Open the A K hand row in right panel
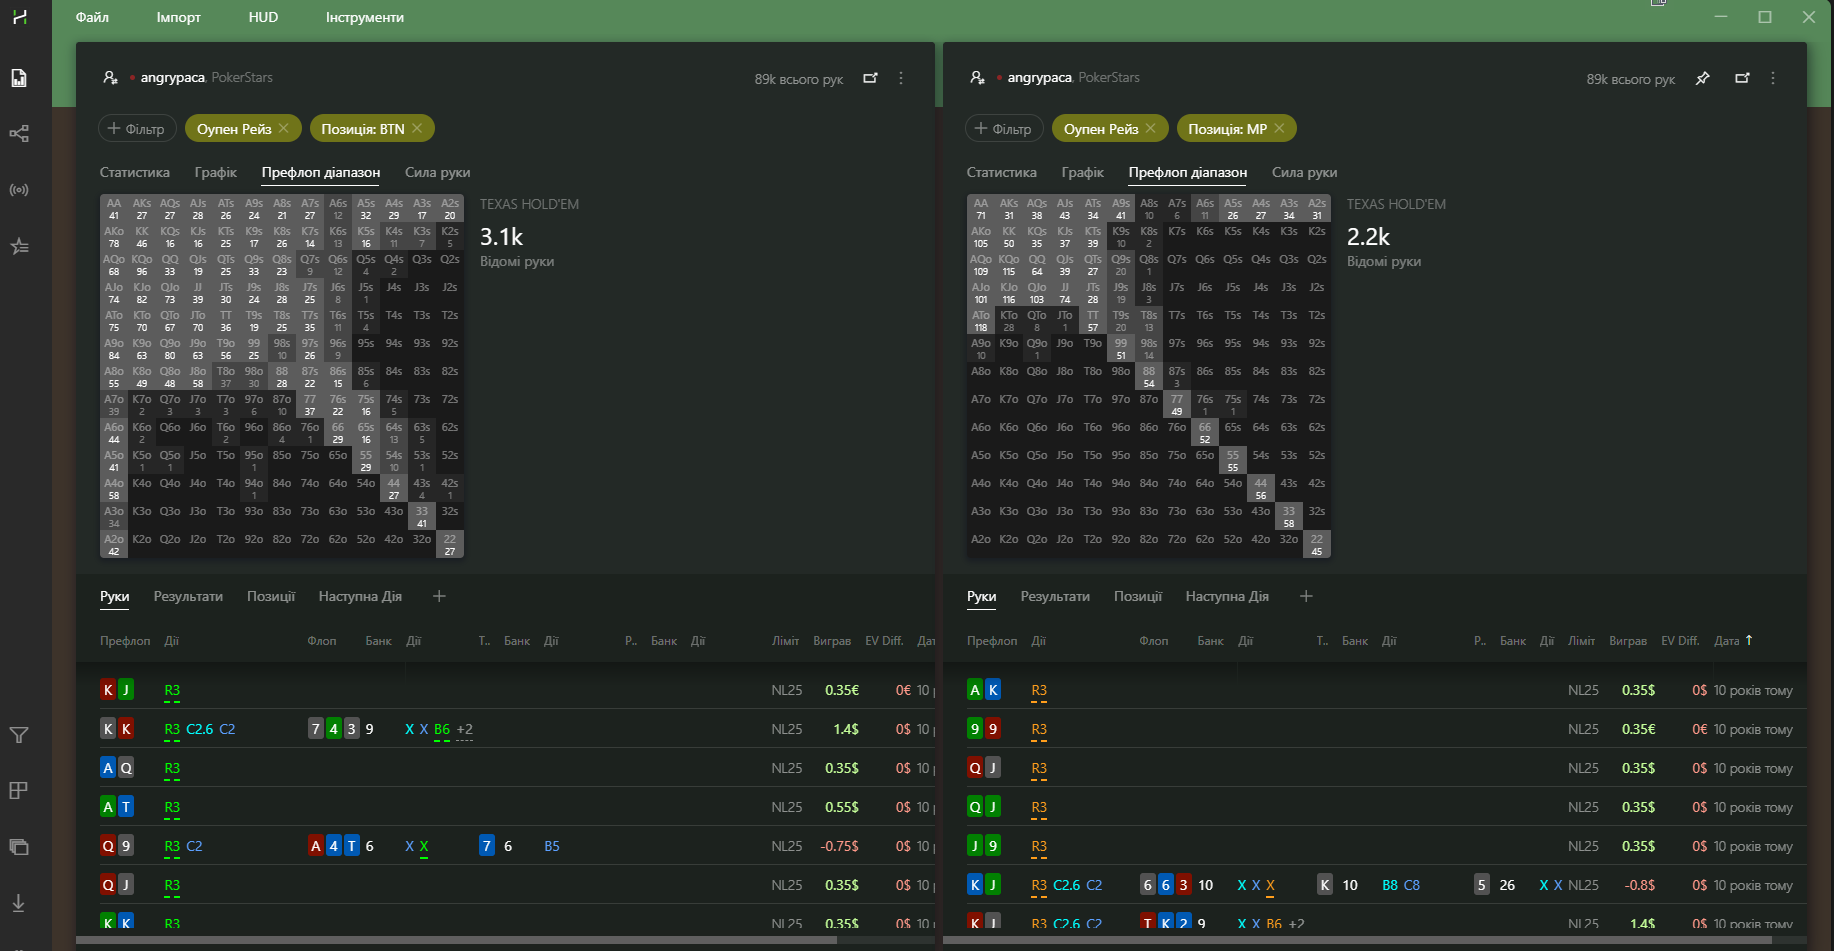This screenshot has height=951, width=1834. point(1375,690)
